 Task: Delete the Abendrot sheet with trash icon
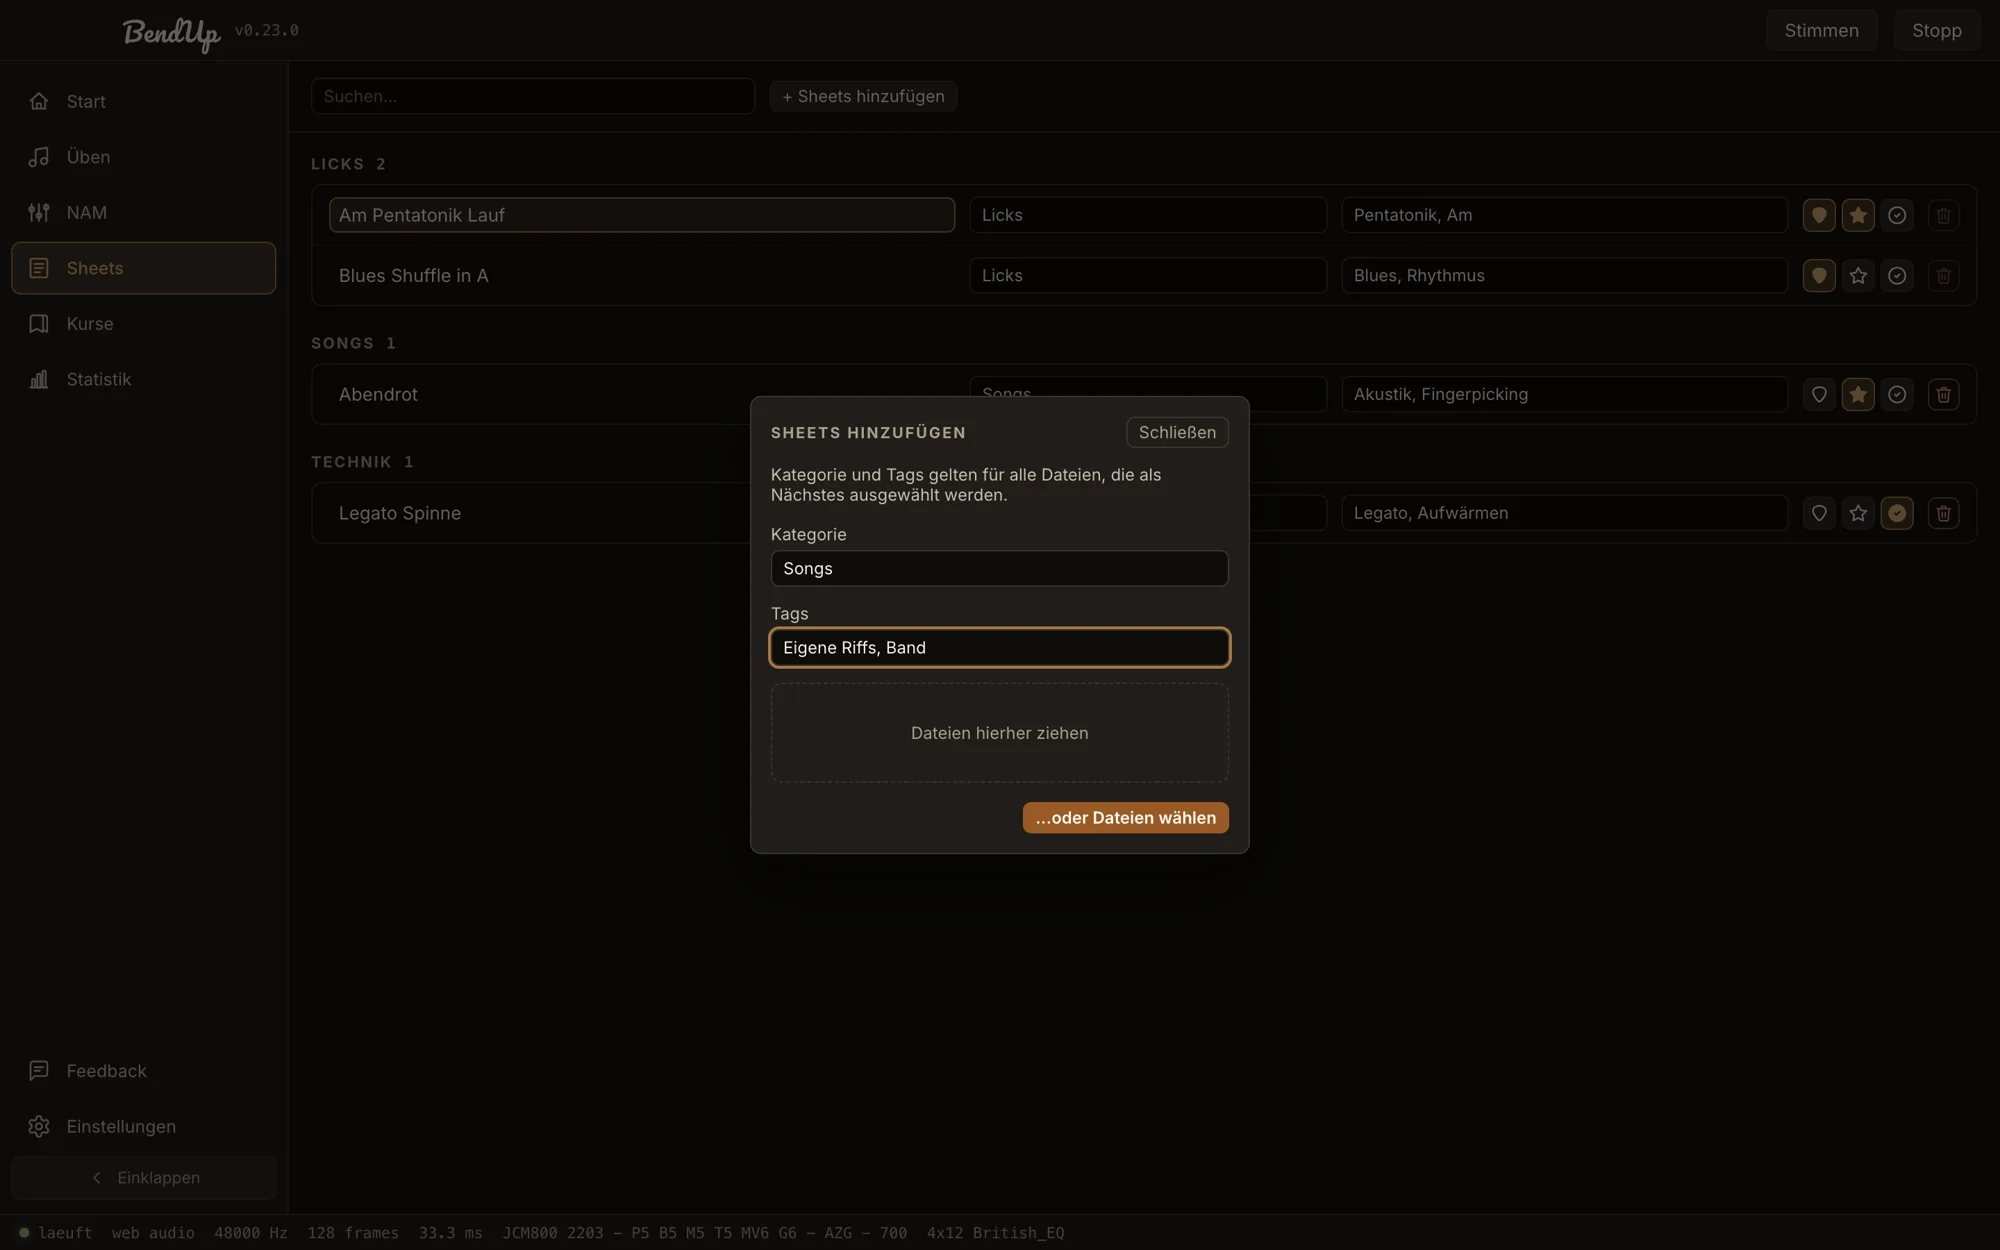click(1943, 394)
